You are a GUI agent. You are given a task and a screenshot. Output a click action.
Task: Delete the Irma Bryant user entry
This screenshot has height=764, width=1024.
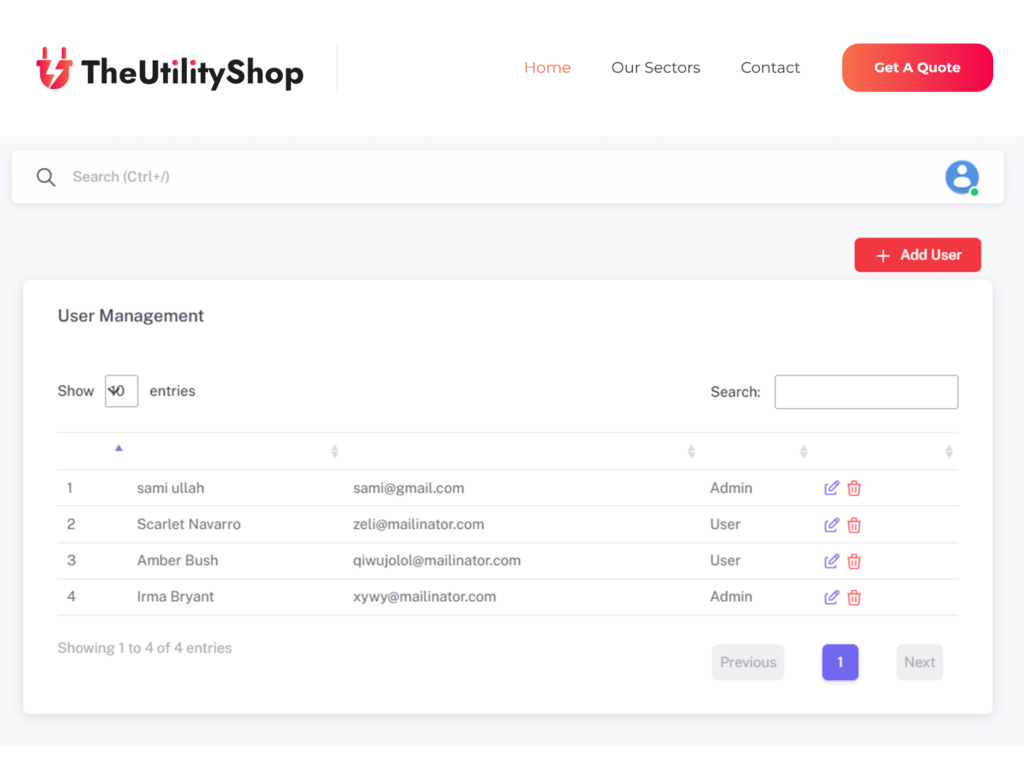point(854,597)
